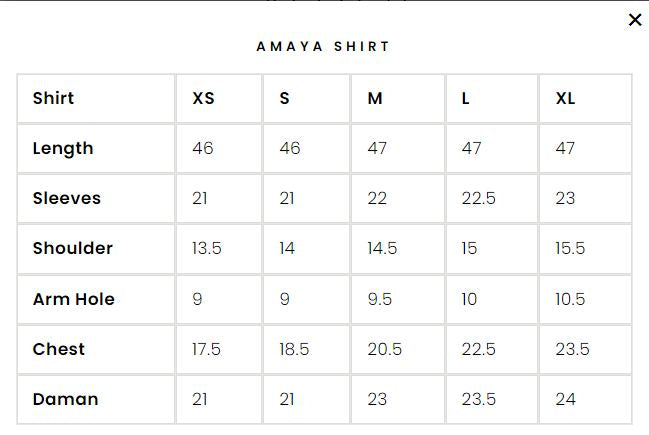Click the L size column header
This screenshot has width=649, height=435.
click(466, 98)
